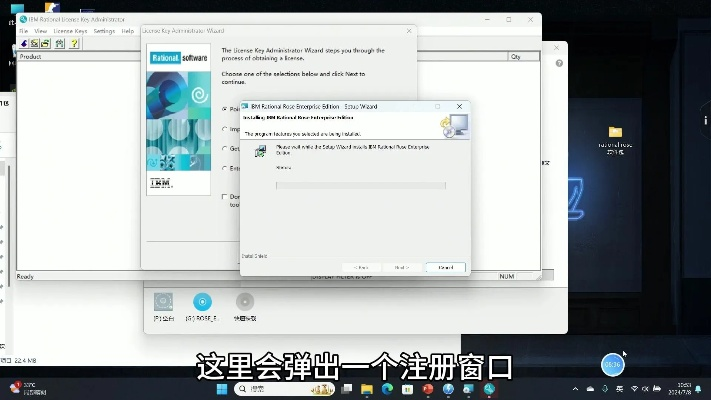Click Cancel in the Setup Wizard

[445, 267]
